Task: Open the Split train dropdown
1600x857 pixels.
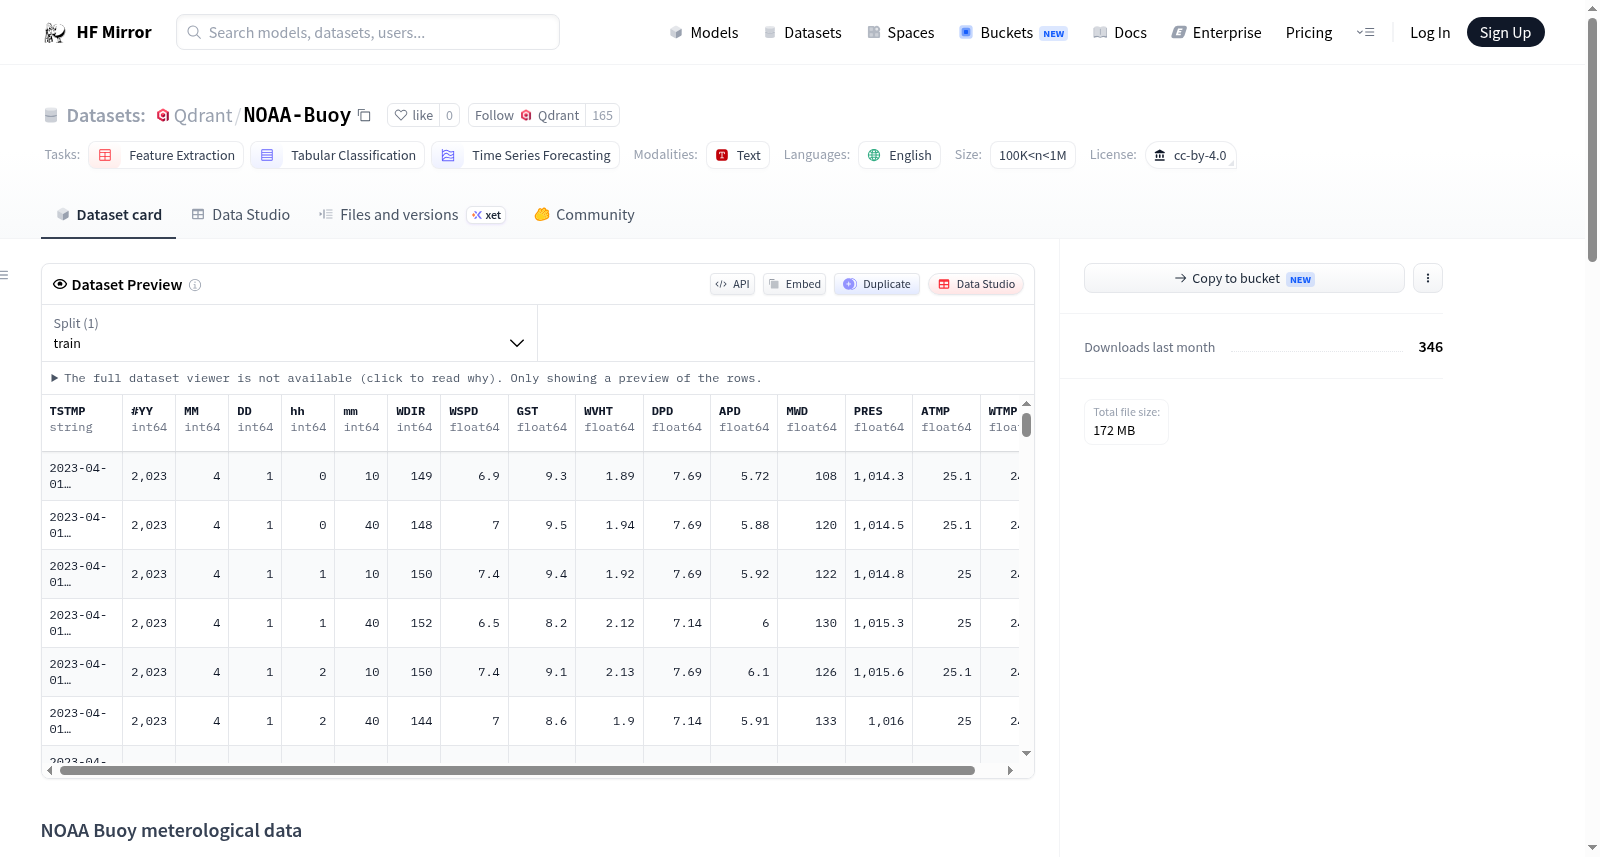Action: [289, 333]
